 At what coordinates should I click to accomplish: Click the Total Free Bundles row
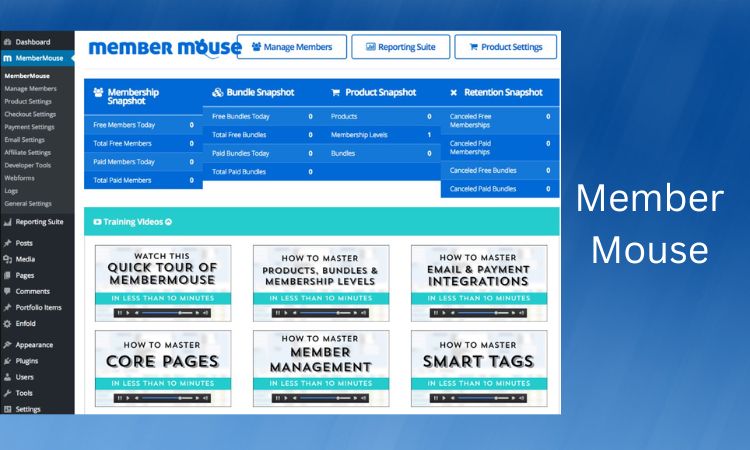(262, 135)
